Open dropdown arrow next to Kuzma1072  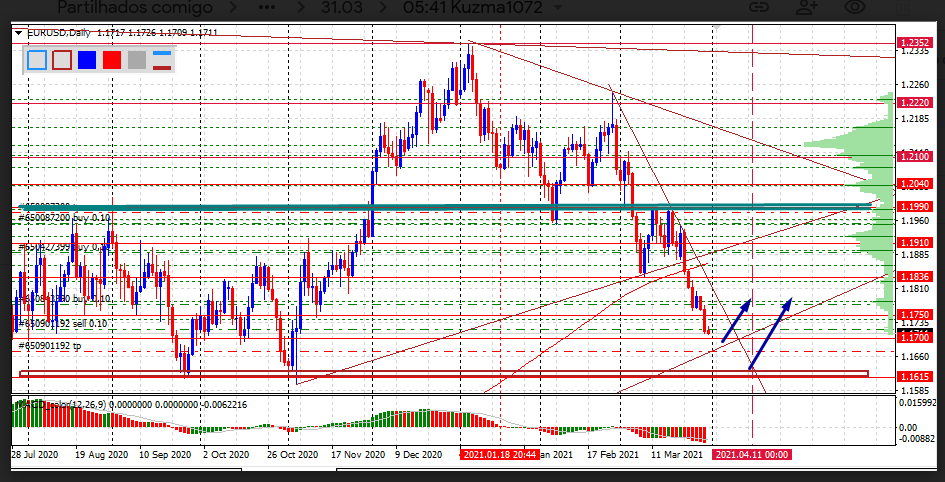click(557, 8)
